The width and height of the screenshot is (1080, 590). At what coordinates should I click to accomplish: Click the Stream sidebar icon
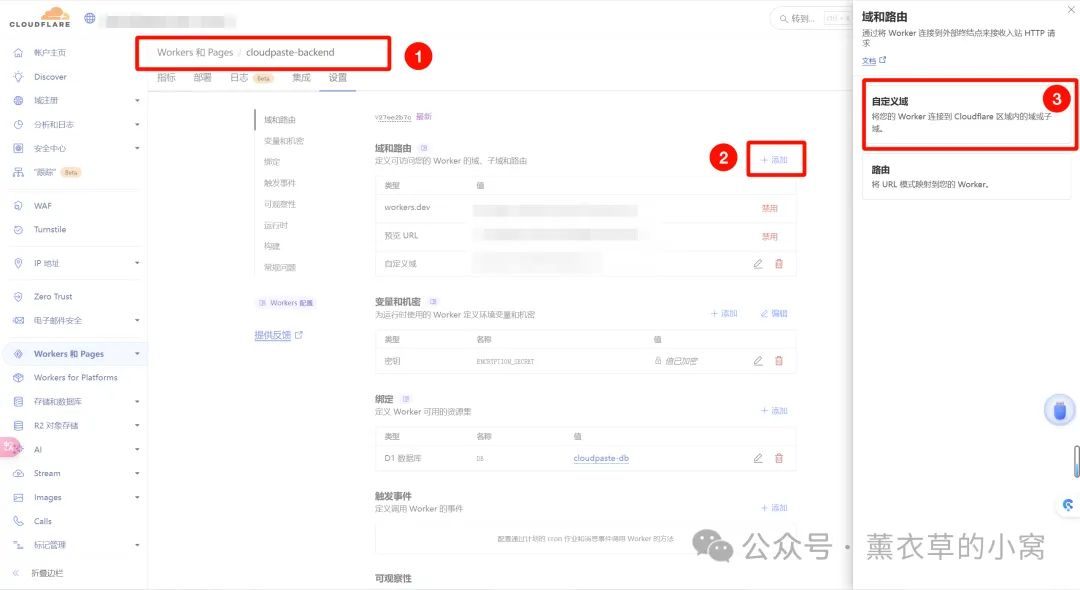pos(19,473)
